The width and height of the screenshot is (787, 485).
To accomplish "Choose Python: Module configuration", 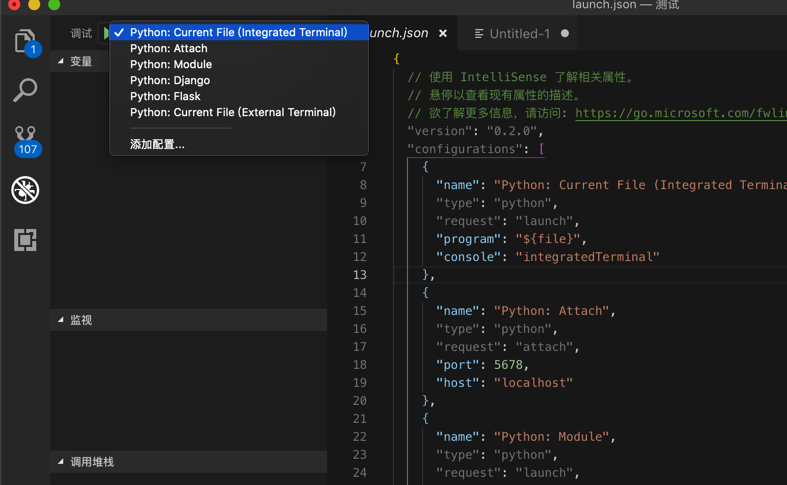I will pos(171,64).
